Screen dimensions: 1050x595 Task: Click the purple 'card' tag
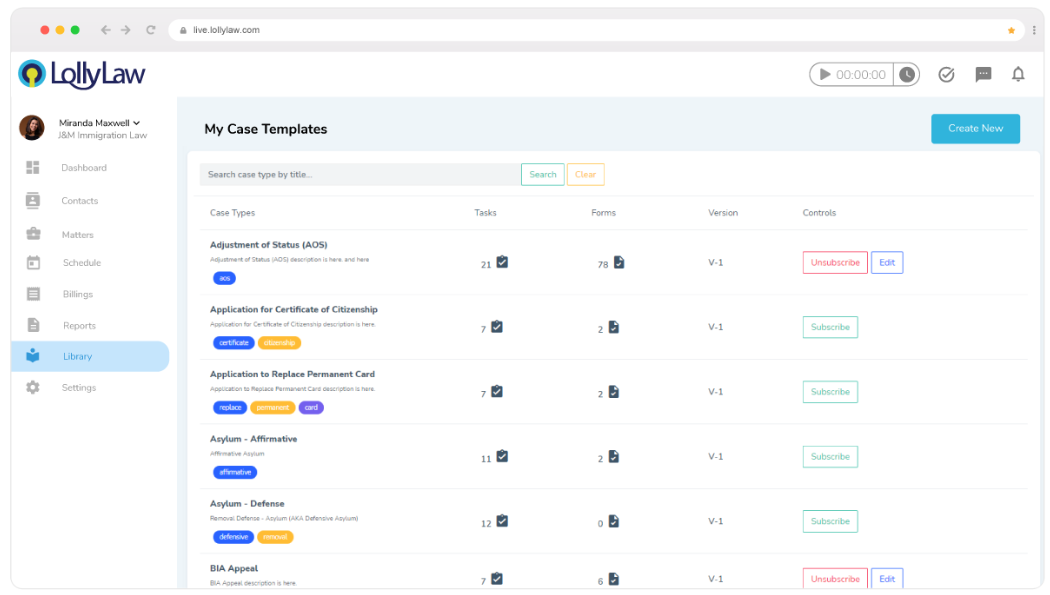(311, 408)
